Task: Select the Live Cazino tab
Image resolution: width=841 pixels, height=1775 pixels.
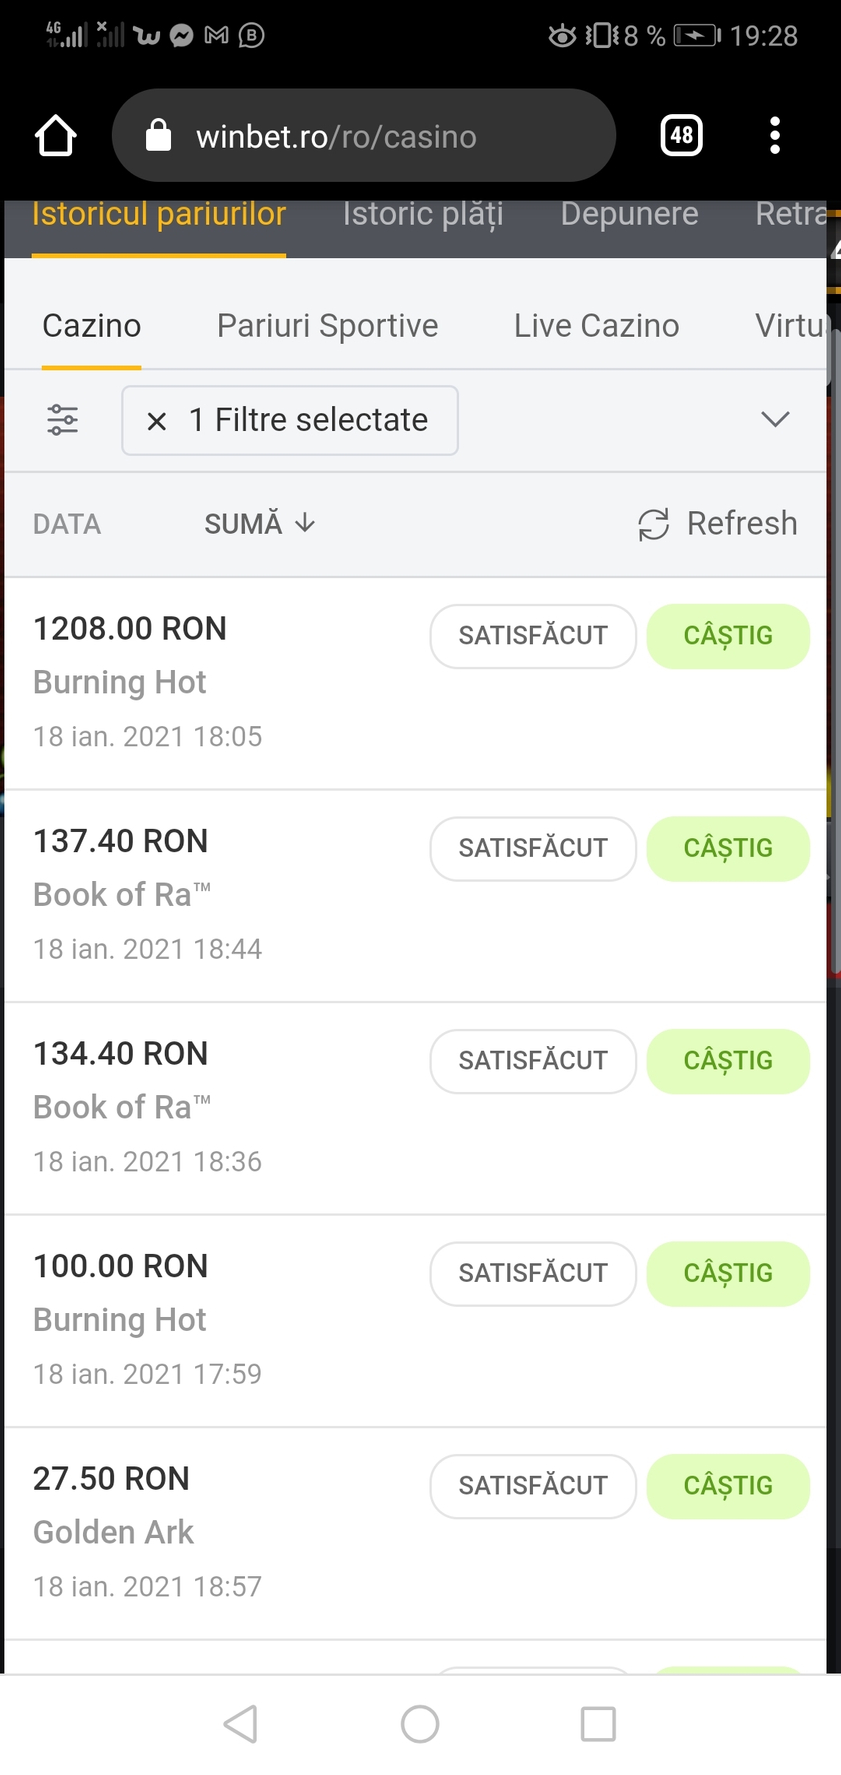Action: (x=596, y=326)
